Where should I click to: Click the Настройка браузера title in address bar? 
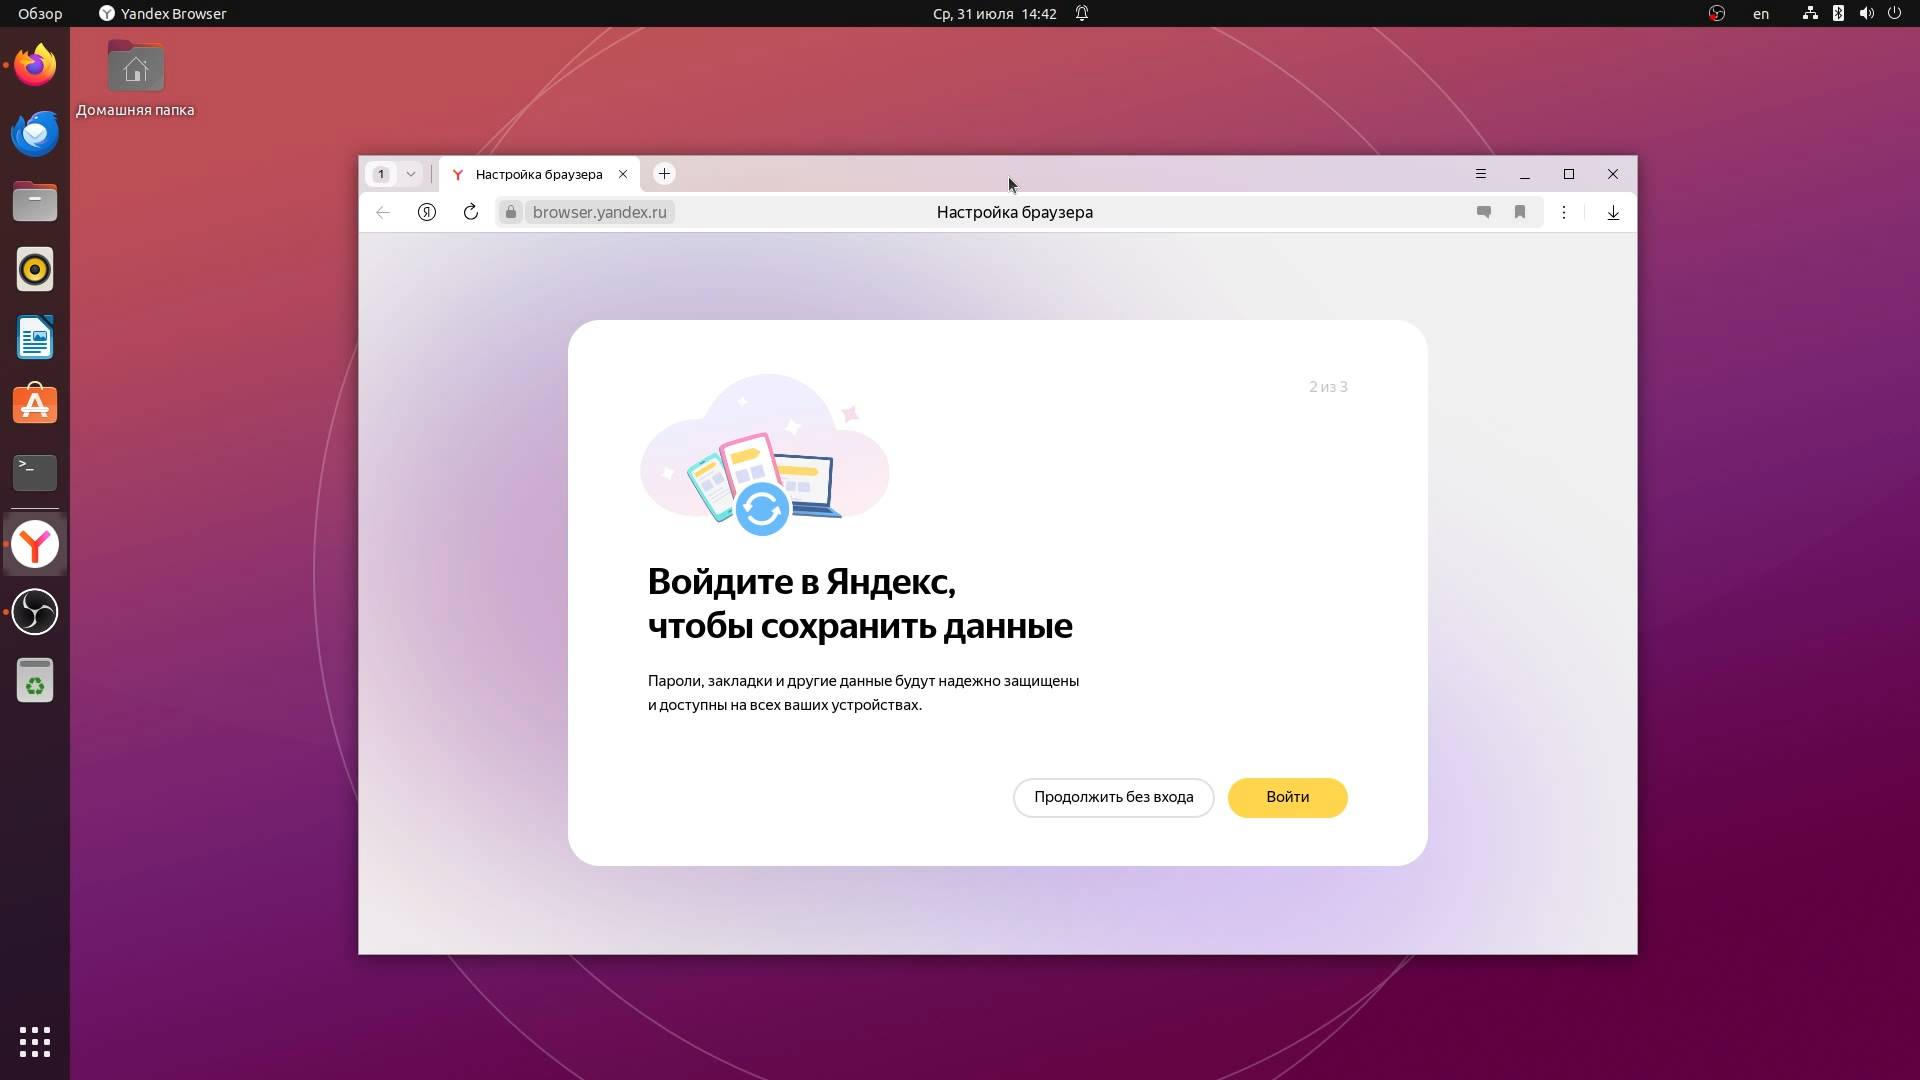point(1014,212)
